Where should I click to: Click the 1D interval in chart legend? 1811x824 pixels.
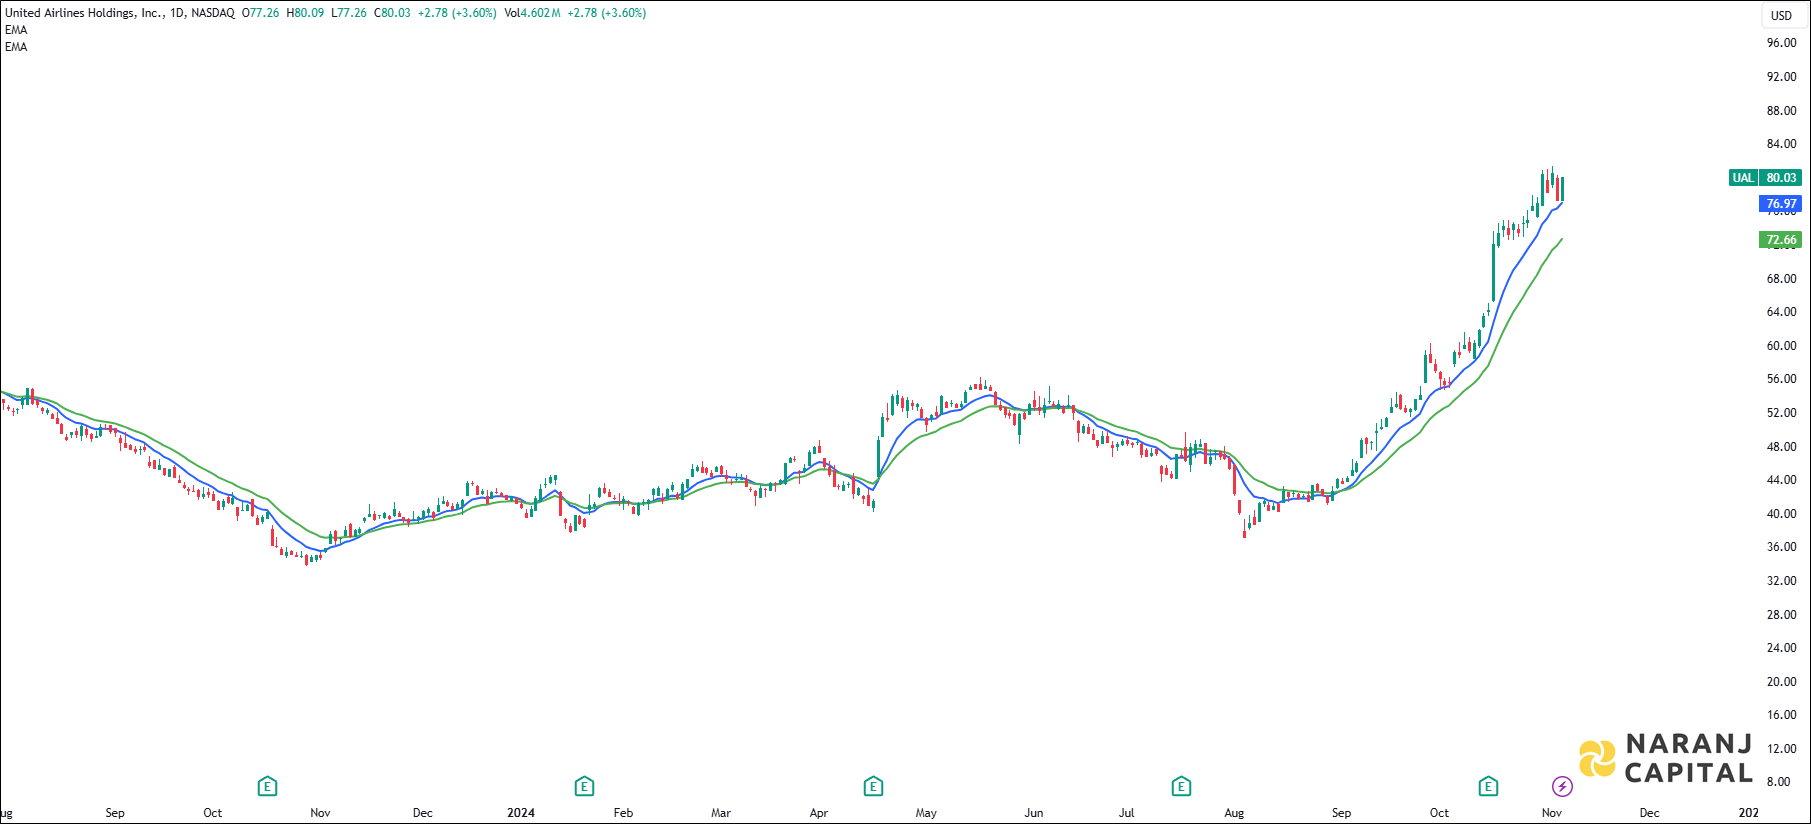point(178,13)
